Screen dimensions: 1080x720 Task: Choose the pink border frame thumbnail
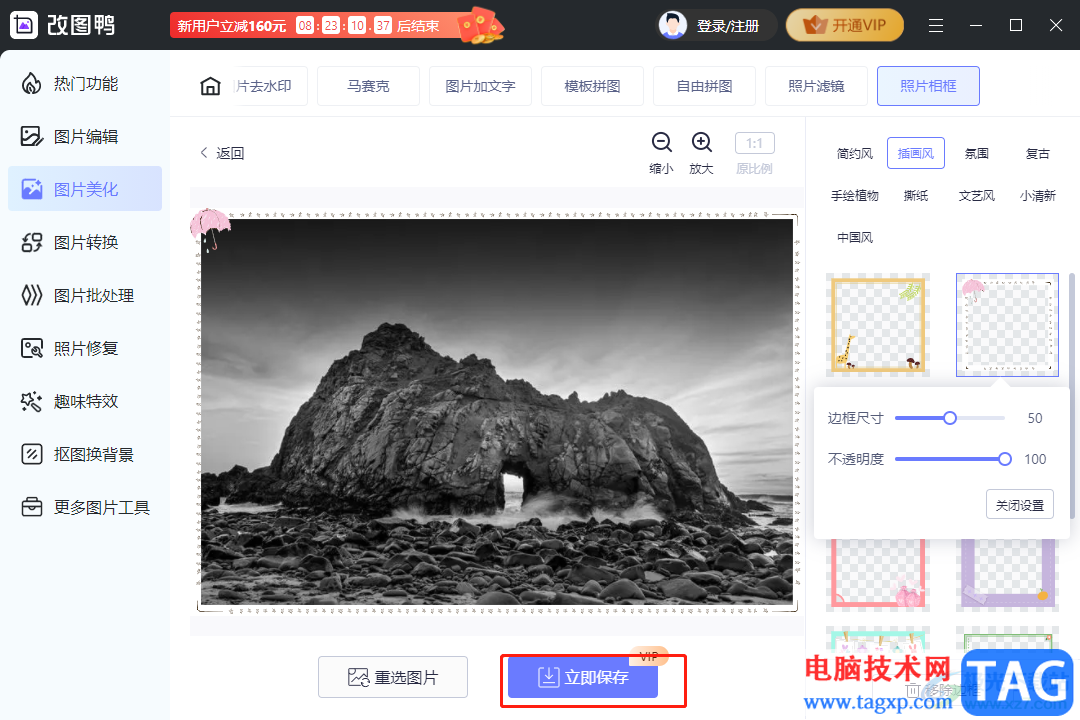(x=878, y=574)
